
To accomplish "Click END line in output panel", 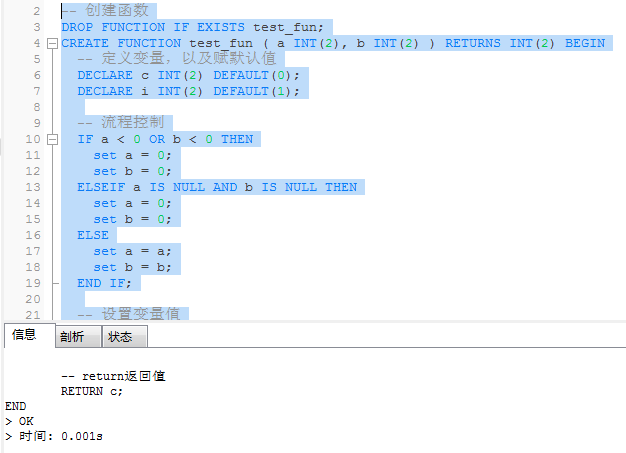I will 16,406.
